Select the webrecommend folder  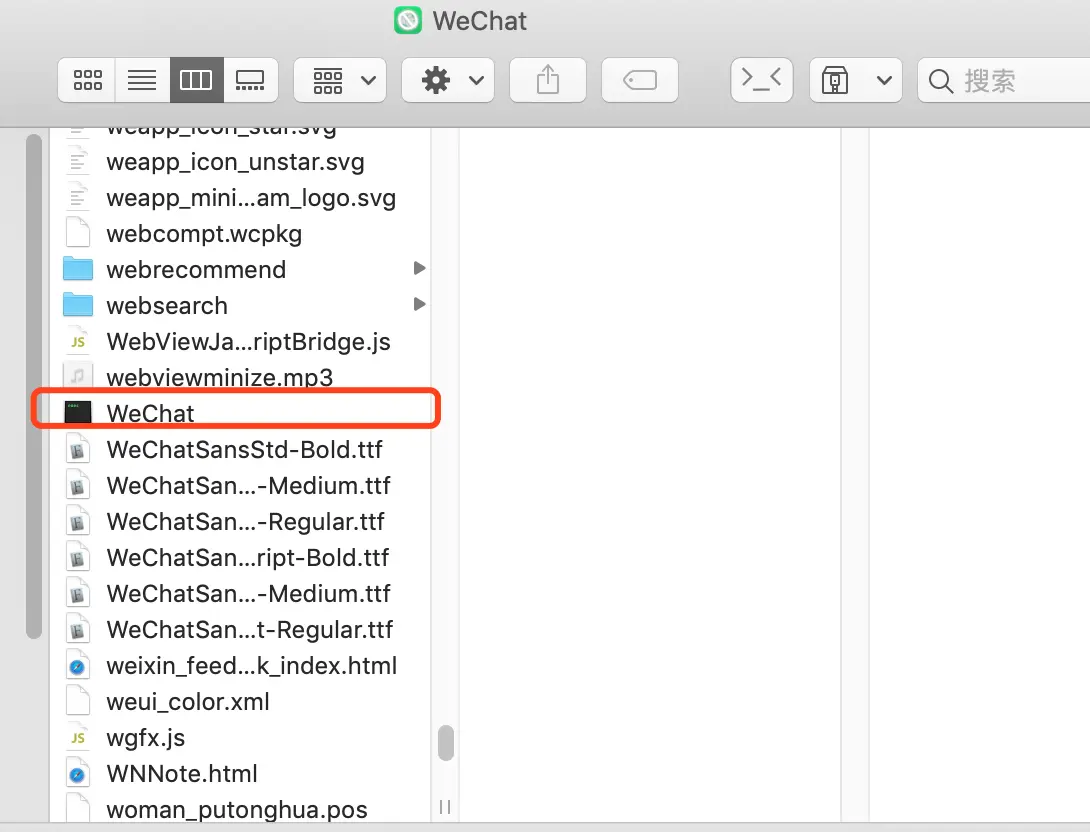196,270
